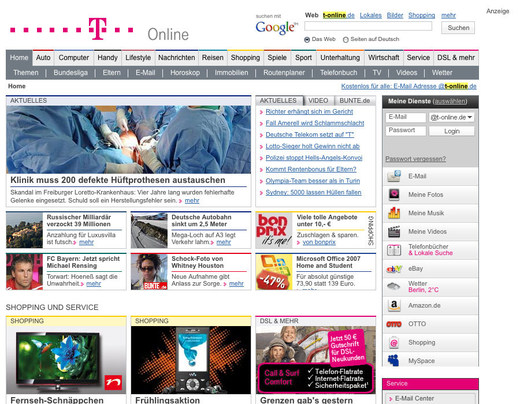Open the MySpace people icon

(x=394, y=361)
